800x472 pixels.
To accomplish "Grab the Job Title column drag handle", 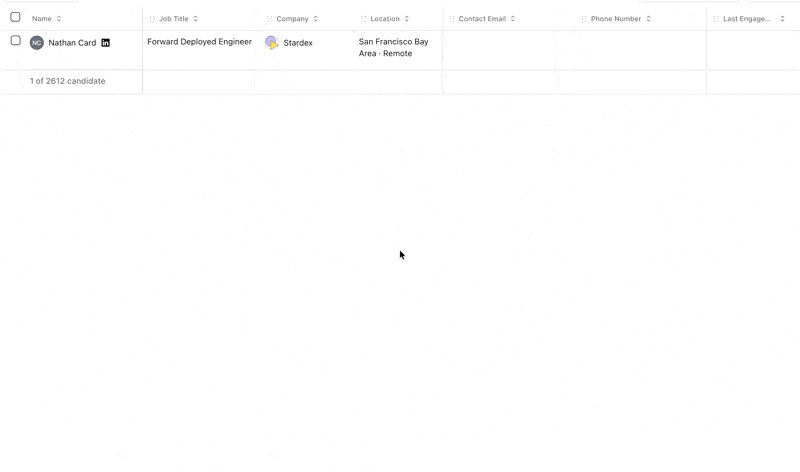I will [x=152, y=19].
